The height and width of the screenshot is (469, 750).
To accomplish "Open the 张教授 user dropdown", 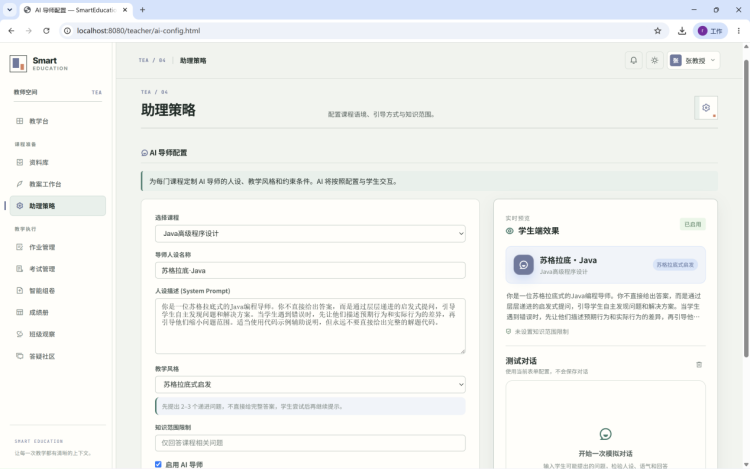I will pos(694,61).
